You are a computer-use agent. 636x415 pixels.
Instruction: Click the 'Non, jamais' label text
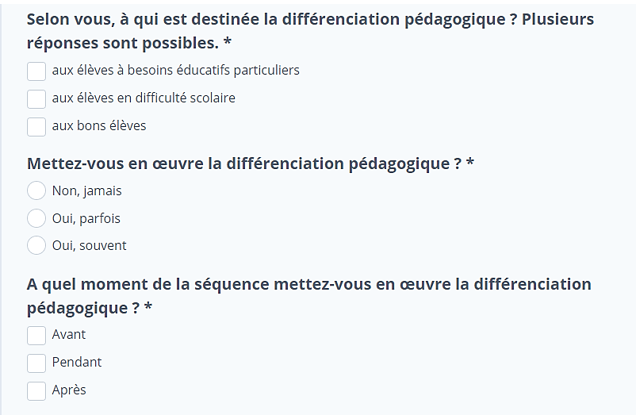87,190
